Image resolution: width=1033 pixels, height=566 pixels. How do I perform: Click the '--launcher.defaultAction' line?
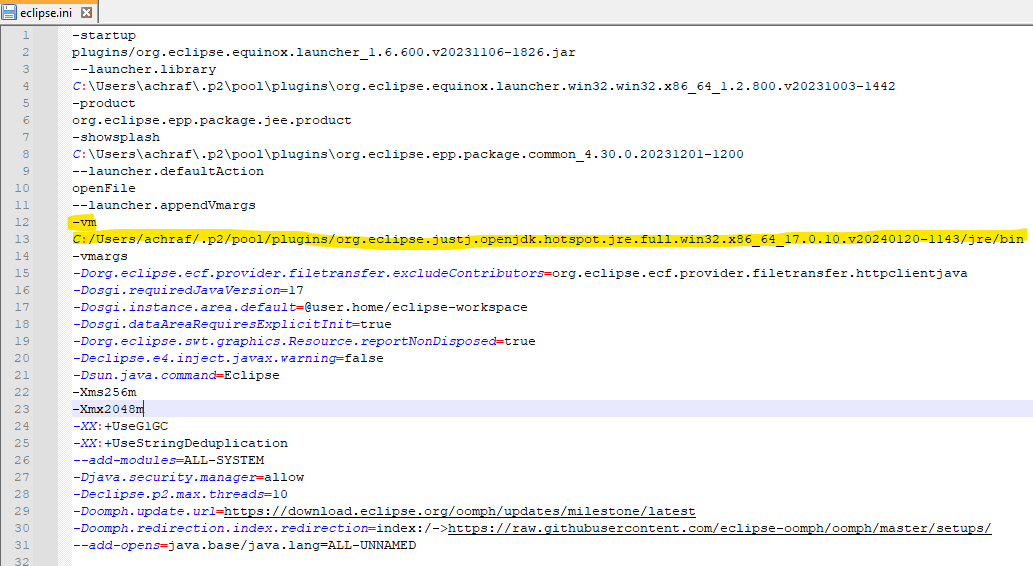168,171
